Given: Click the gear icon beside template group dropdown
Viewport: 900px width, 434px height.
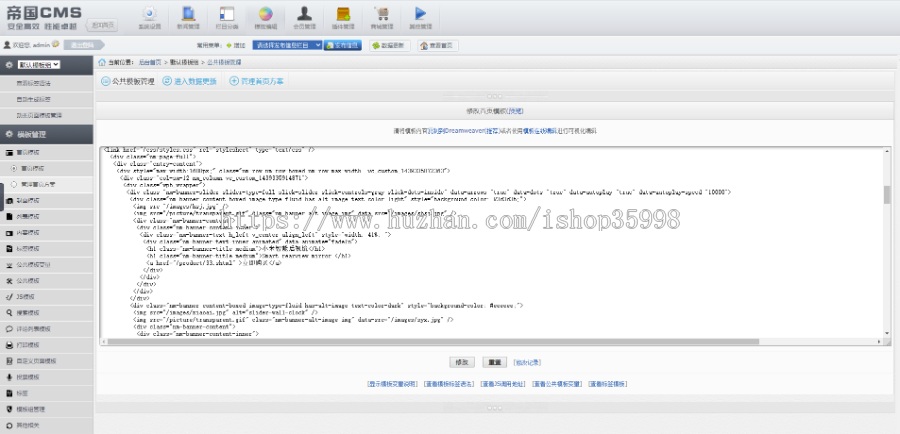Looking at the screenshot, I should point(9,65).
